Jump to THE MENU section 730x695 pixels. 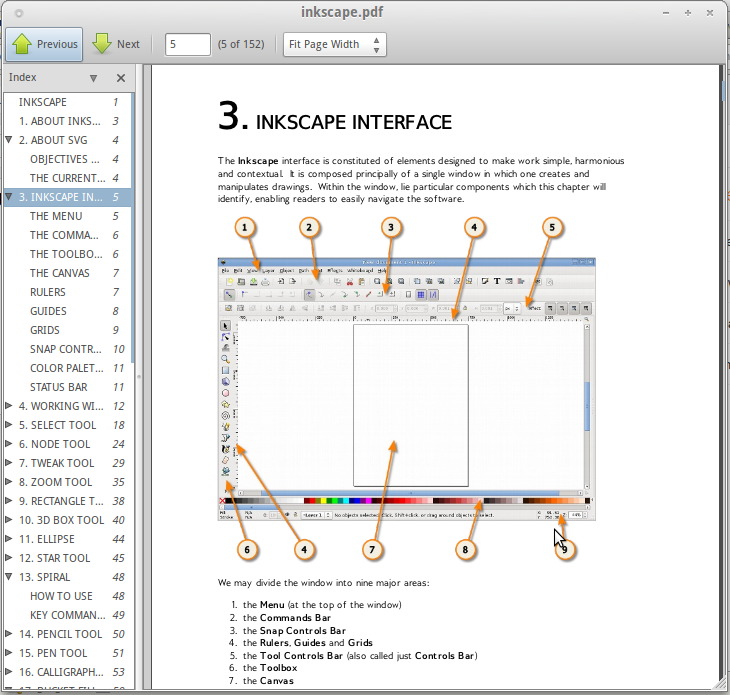68,216
